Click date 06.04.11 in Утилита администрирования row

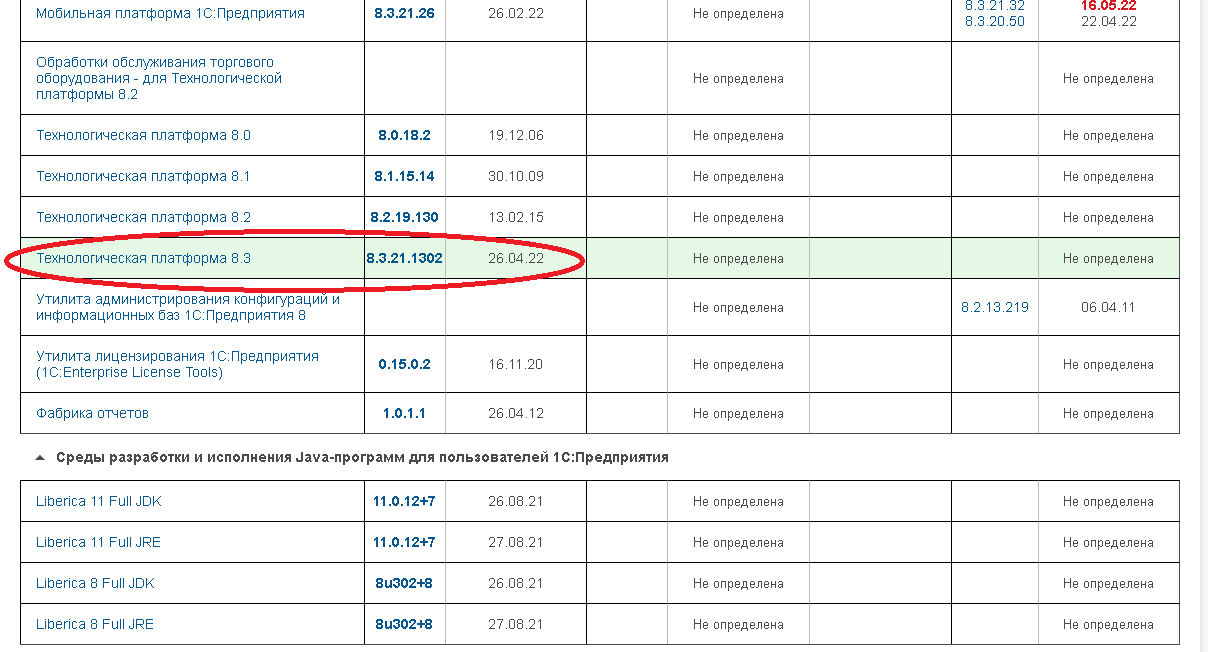[x=1108, y=307]
